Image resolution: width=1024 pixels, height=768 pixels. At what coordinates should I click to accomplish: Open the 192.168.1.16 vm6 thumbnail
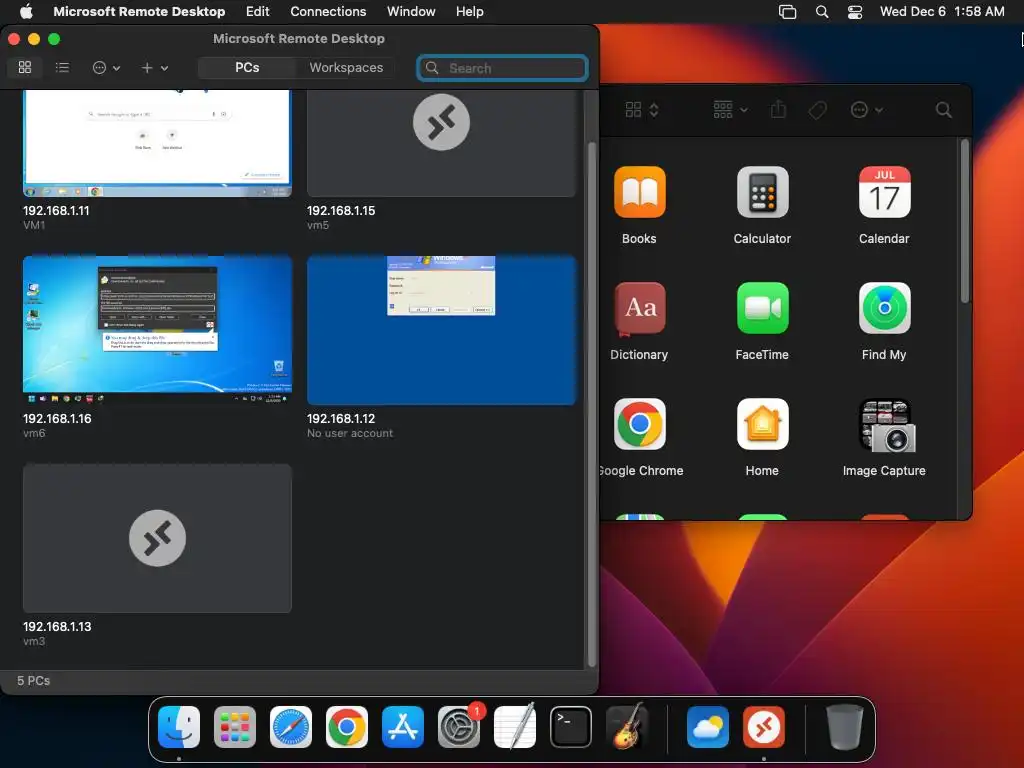point(157,330)
